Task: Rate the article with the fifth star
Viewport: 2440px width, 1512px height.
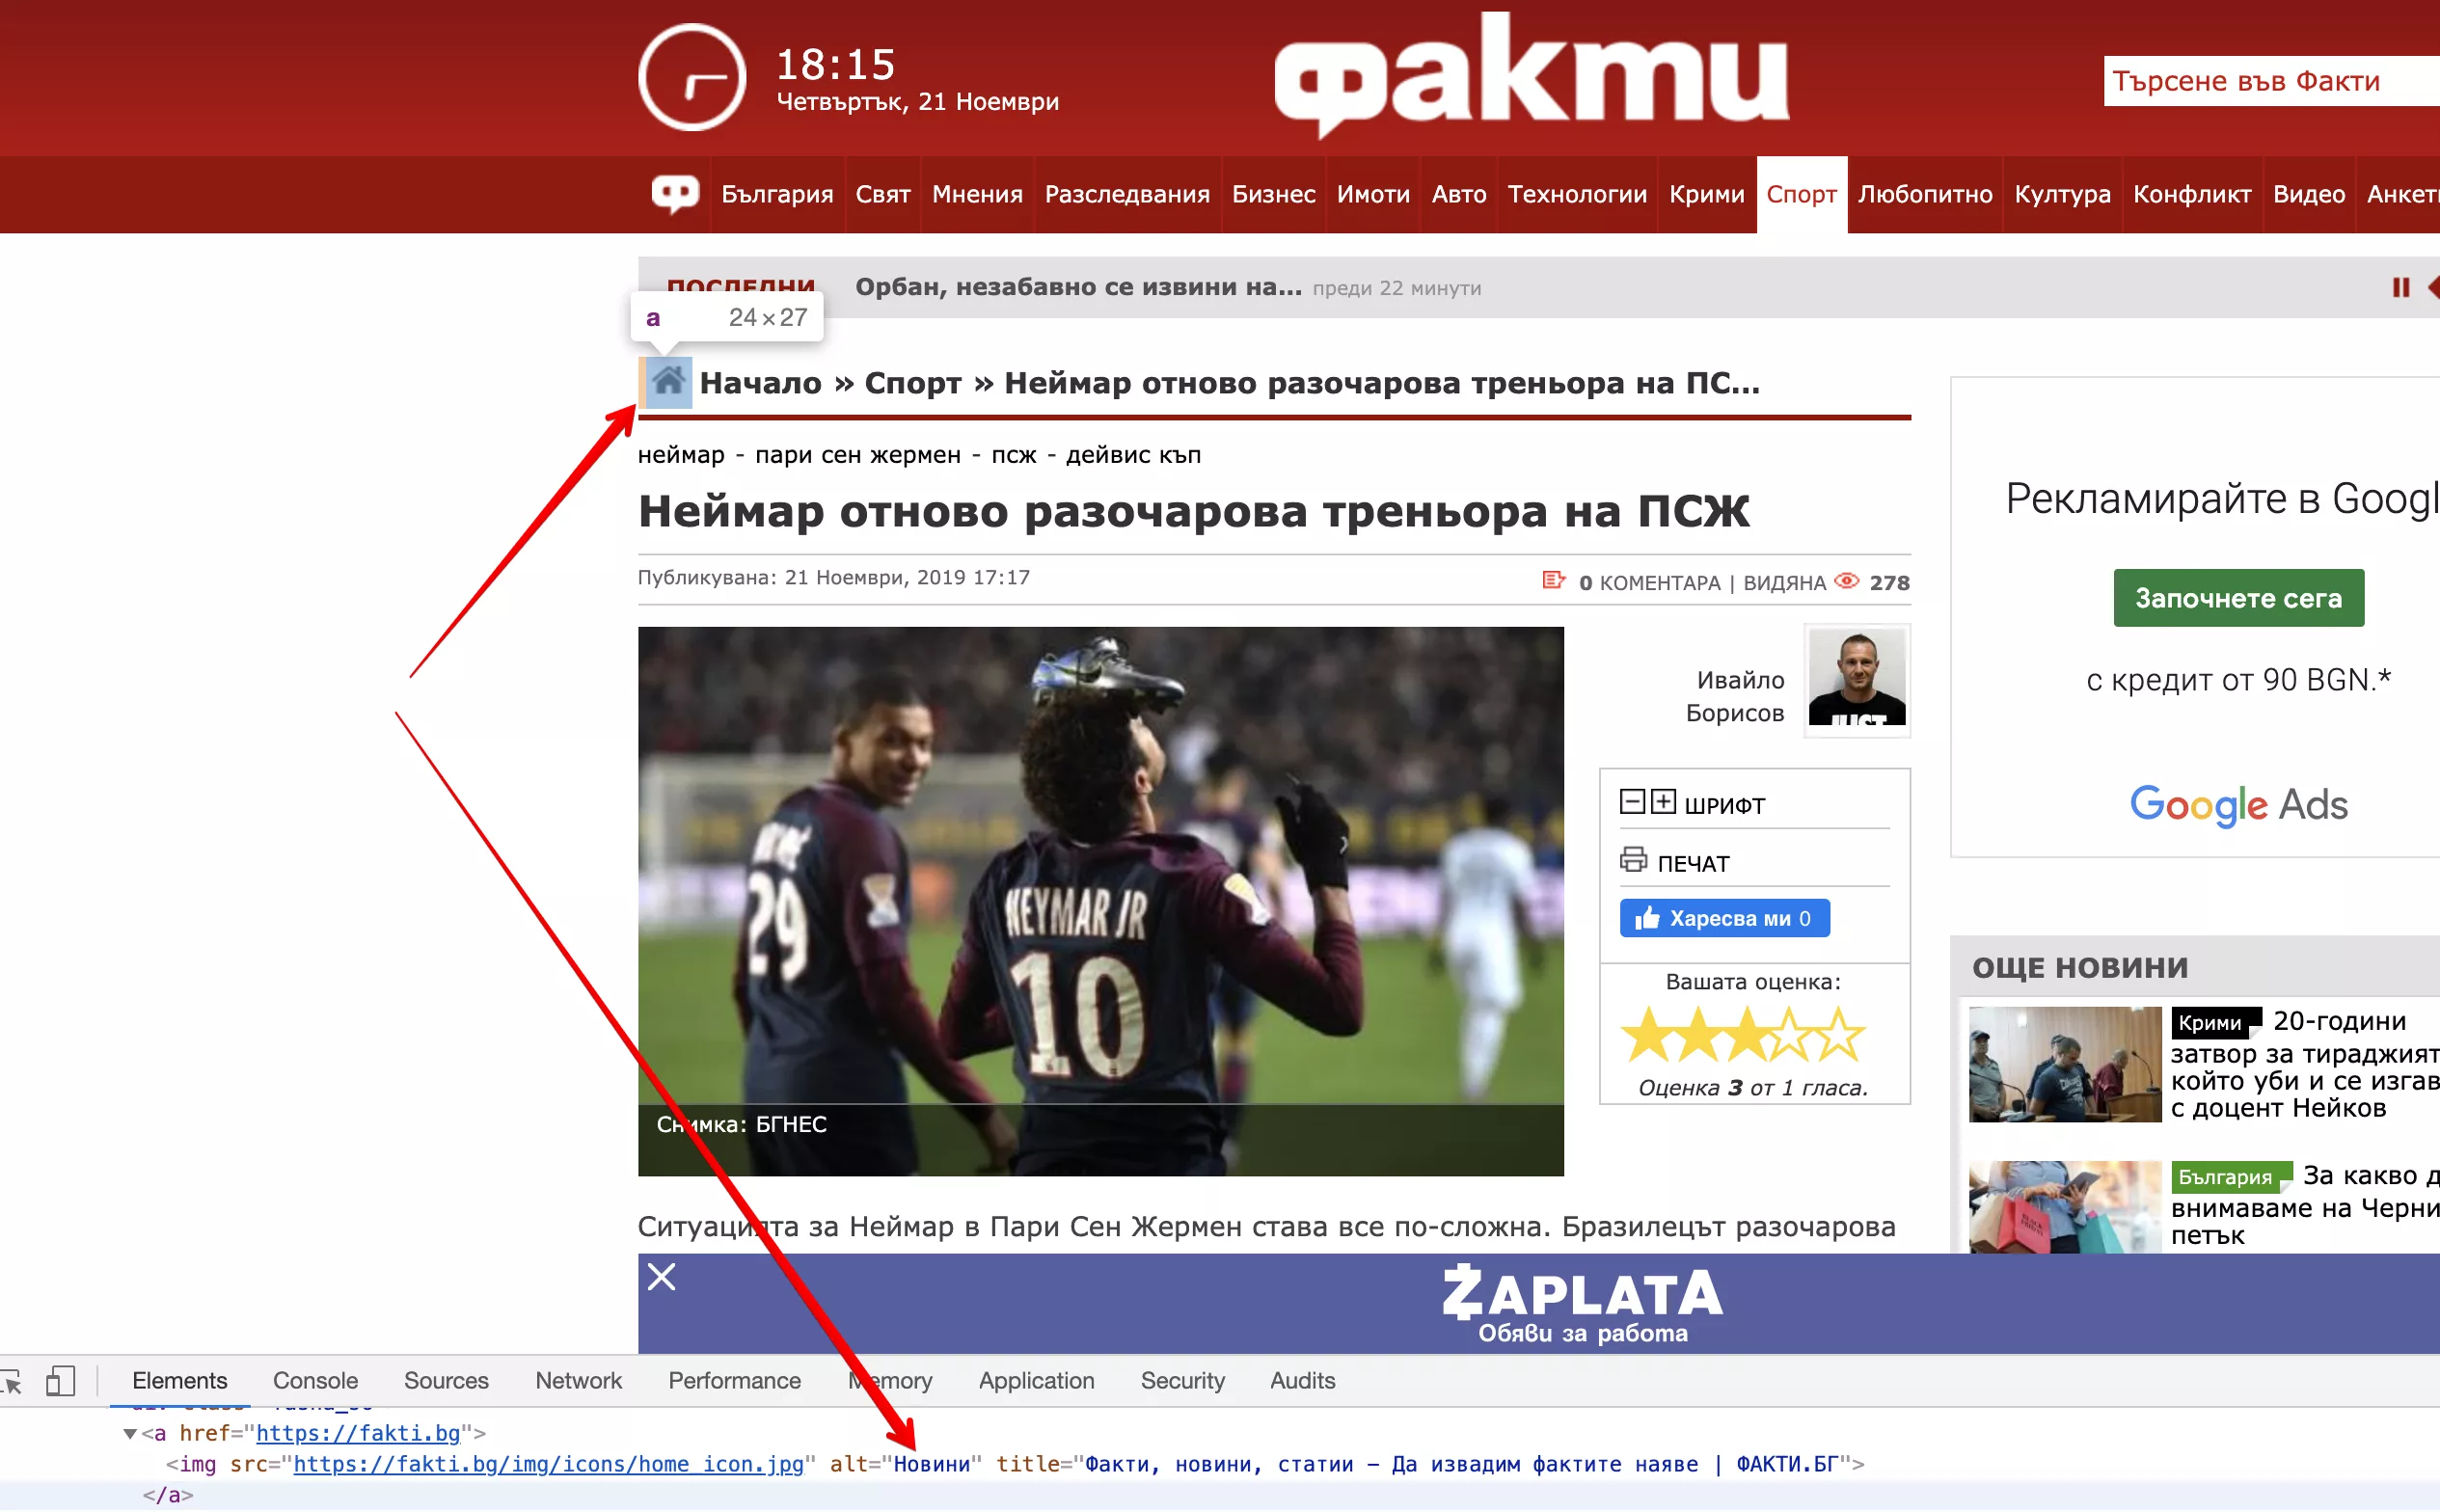Action: 1840,1035
